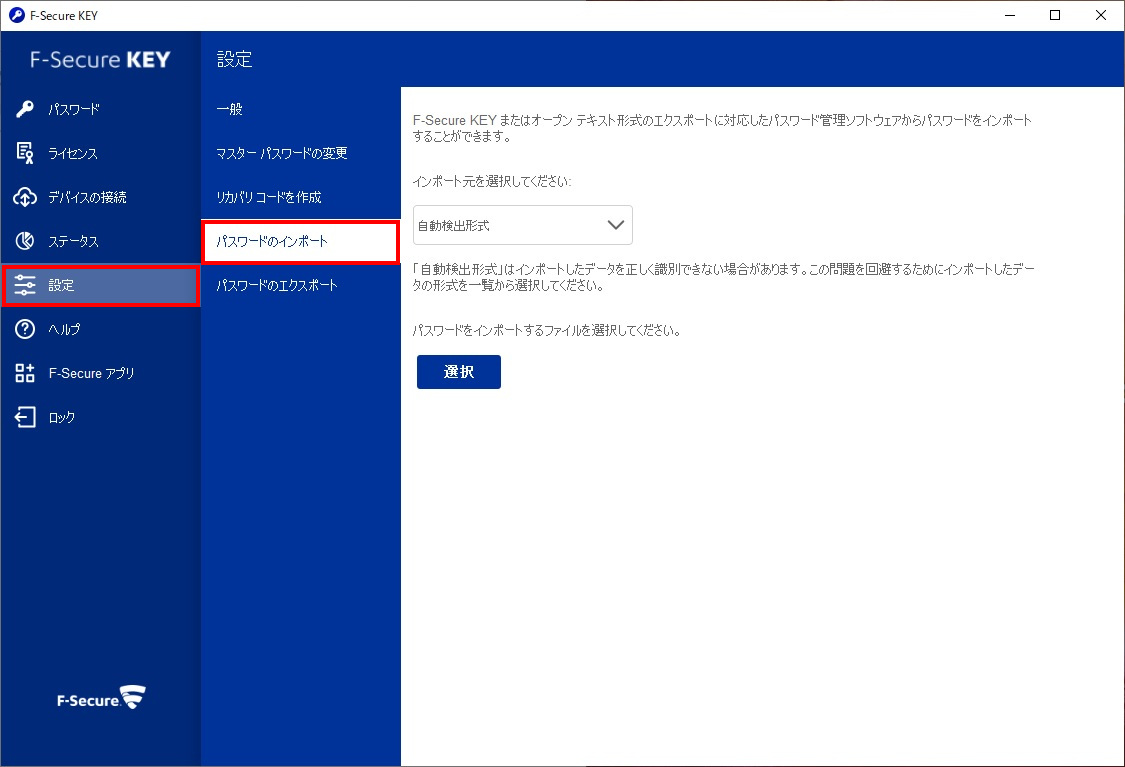This screenshot has height=767, width=1125.
Task: Click the sliders icon for 設定
Action: (26, 286)
